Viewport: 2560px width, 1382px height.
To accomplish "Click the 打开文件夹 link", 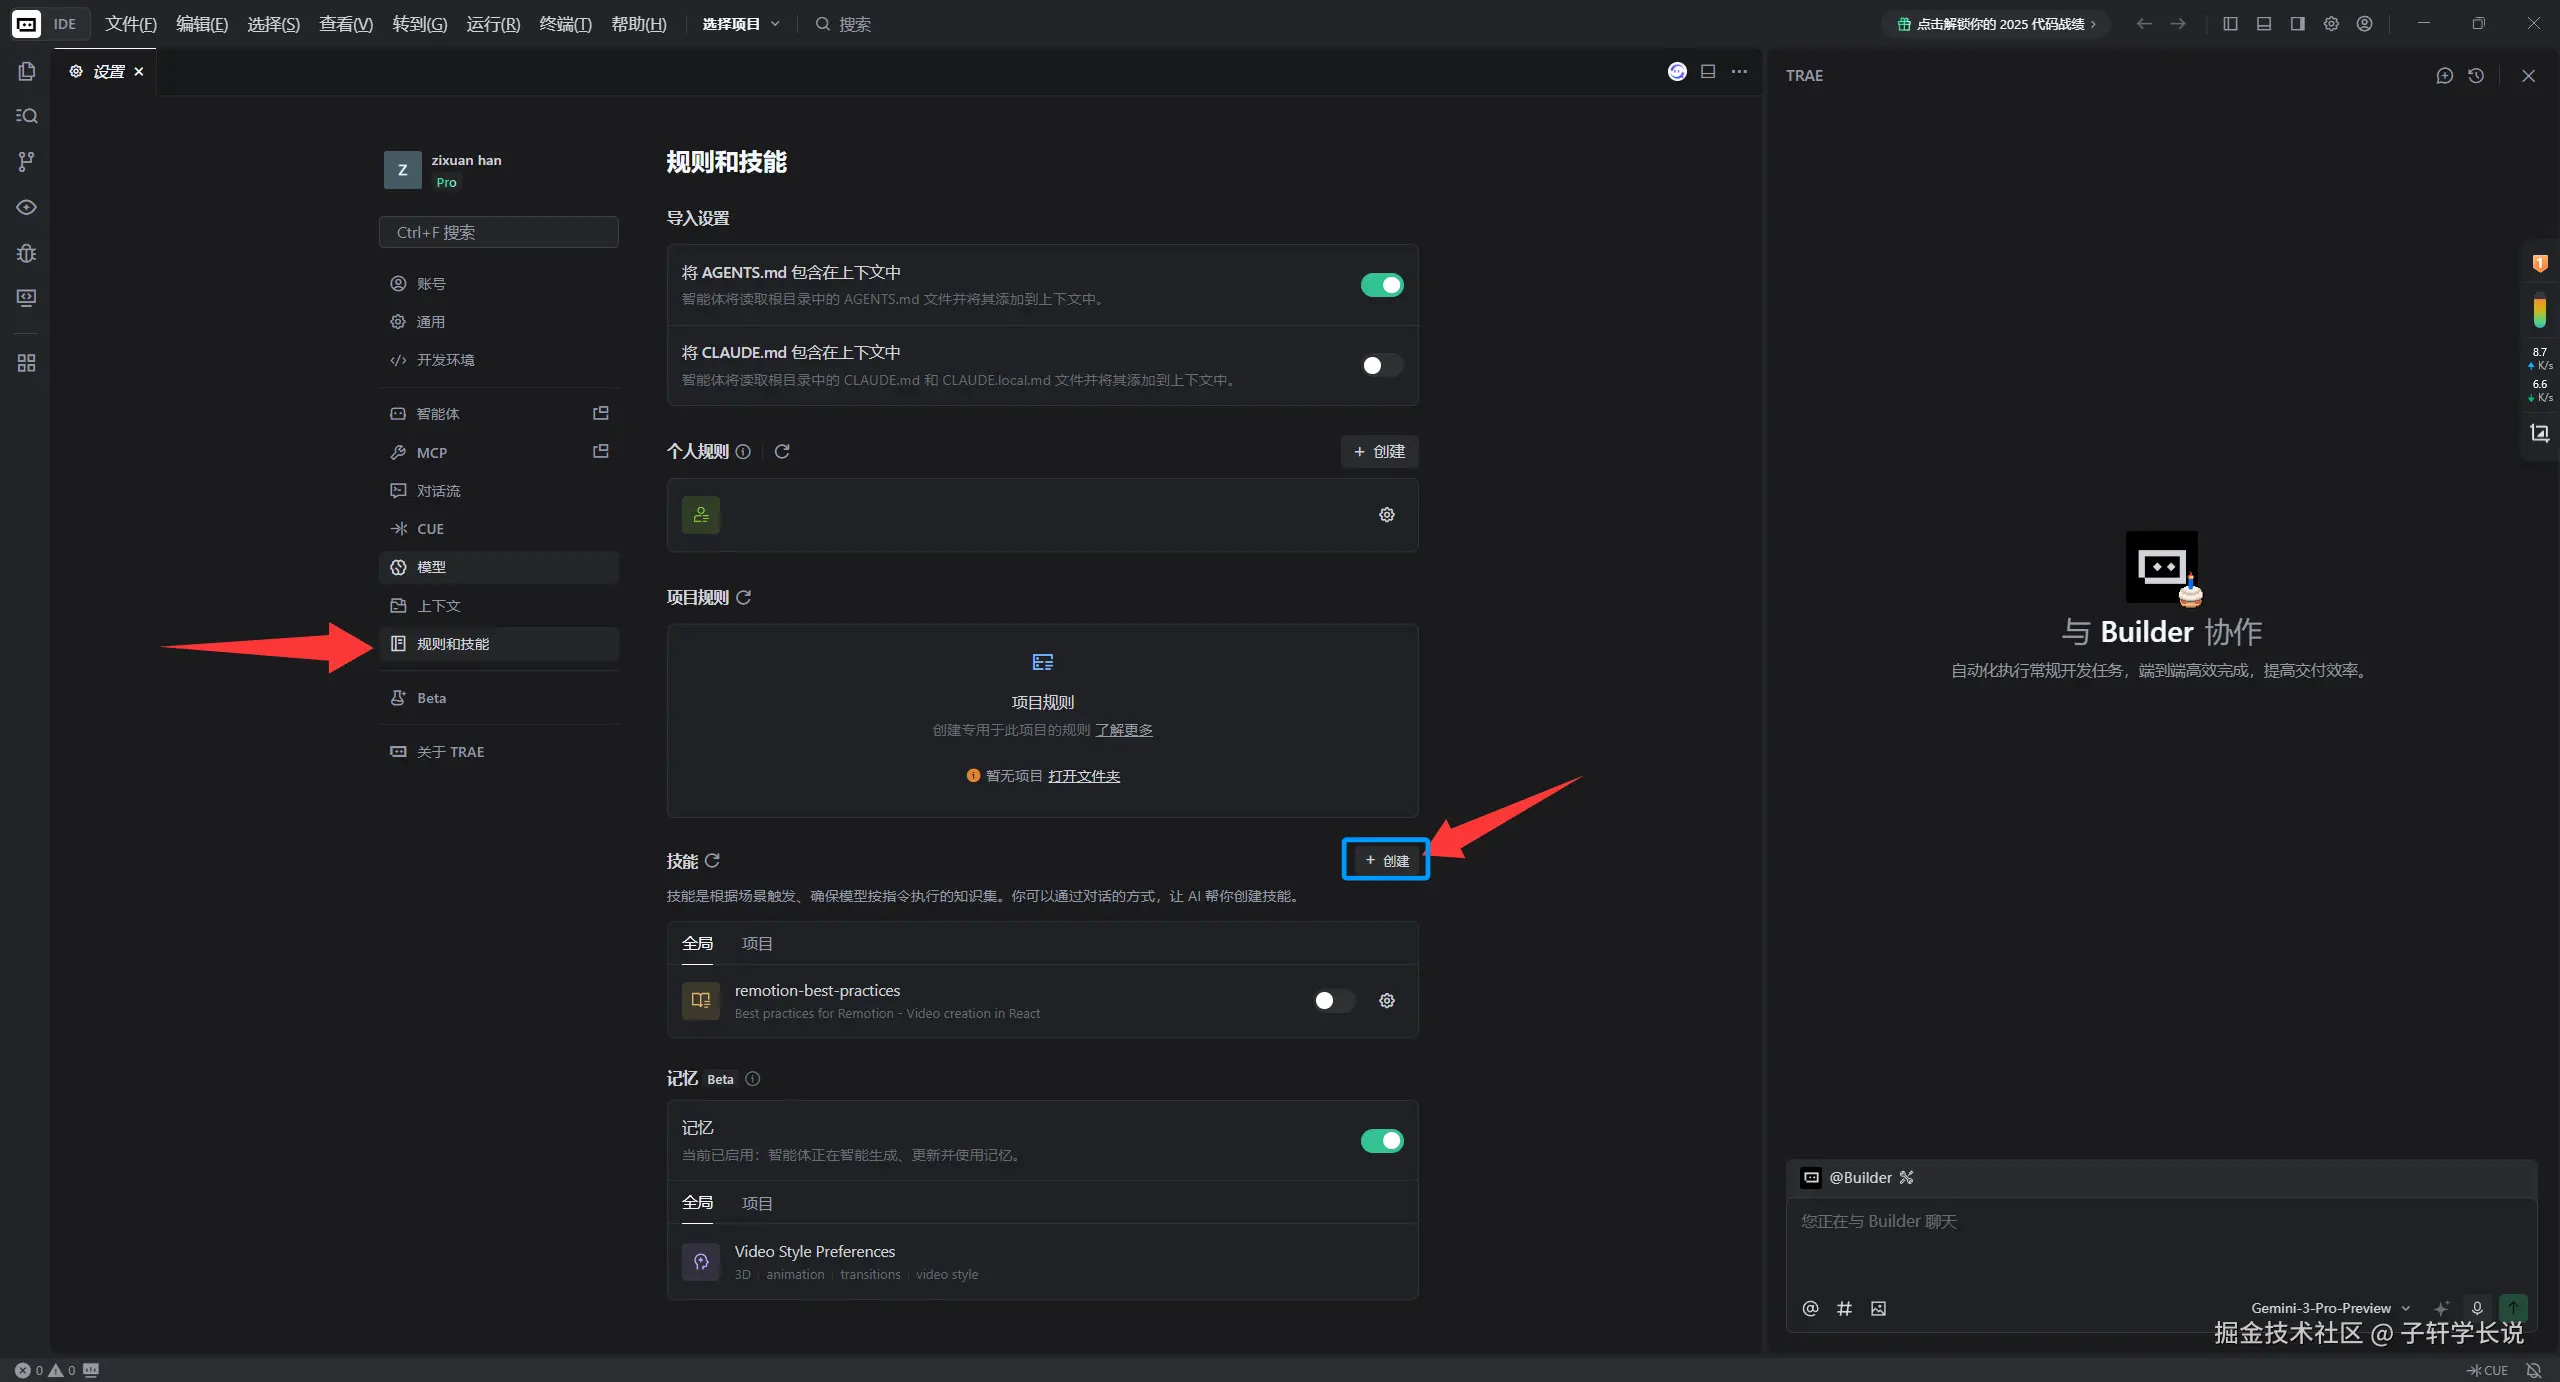I will (1083, 776).
